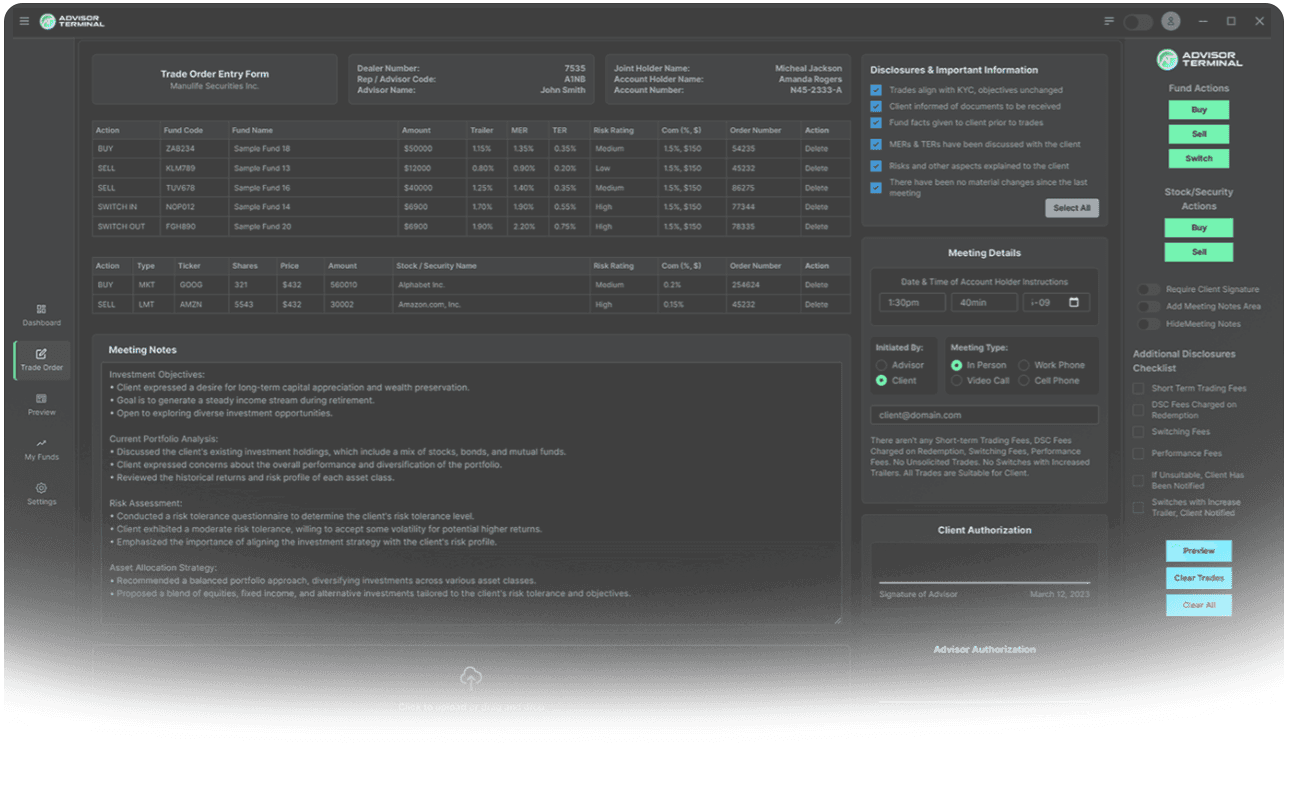The height and width of the screenshot is (787, 1290).
Task: Select Cell Phone meeting type
Action: (x=1024, y=381)
